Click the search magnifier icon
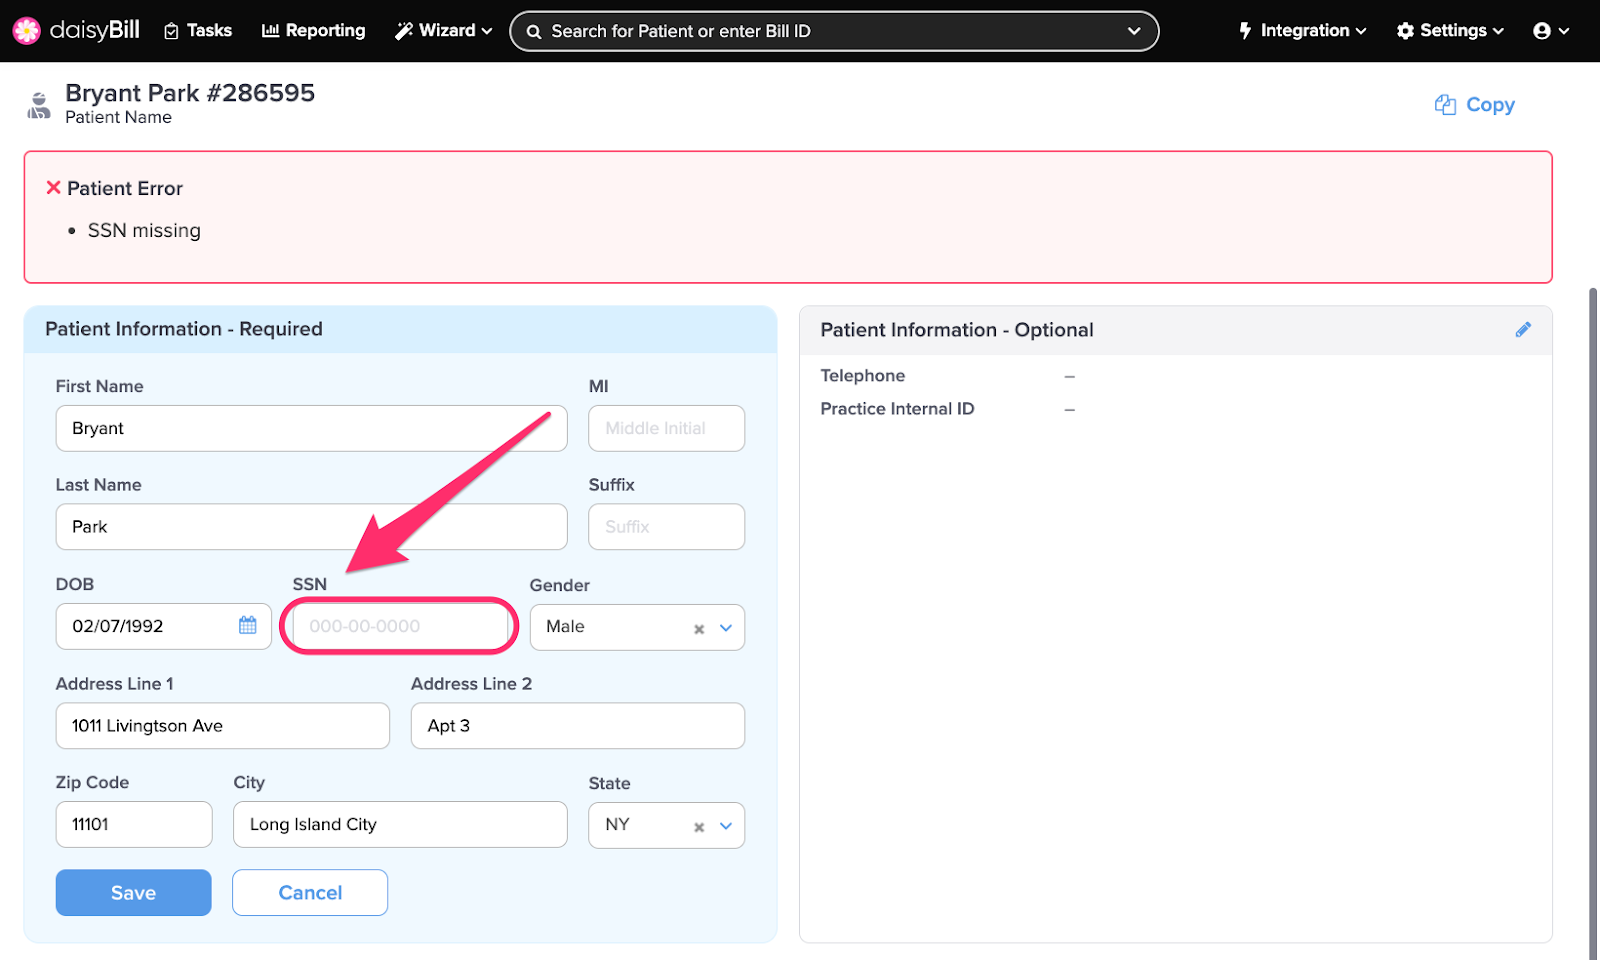The height and width of the screenshot is (960, 1600). [534, 31]
